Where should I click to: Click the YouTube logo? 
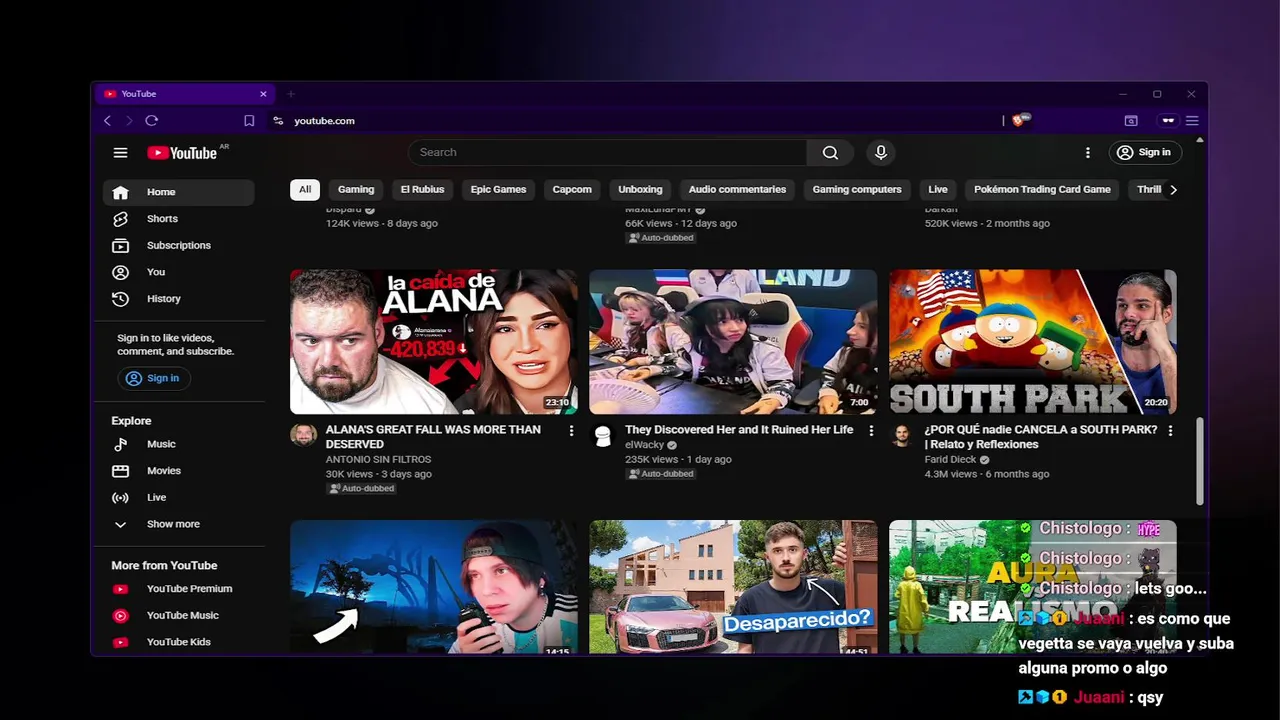coord(183,153)
